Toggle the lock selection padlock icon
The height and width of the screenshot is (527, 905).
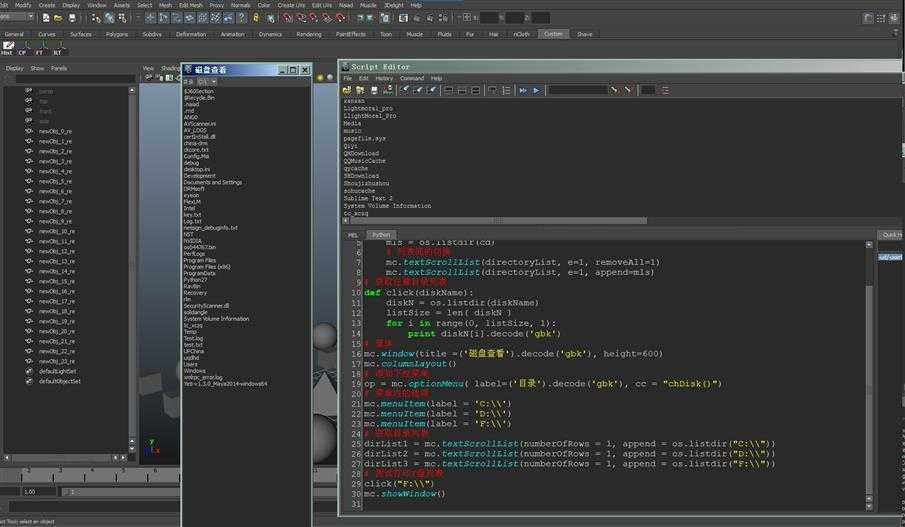click(256, 18)
